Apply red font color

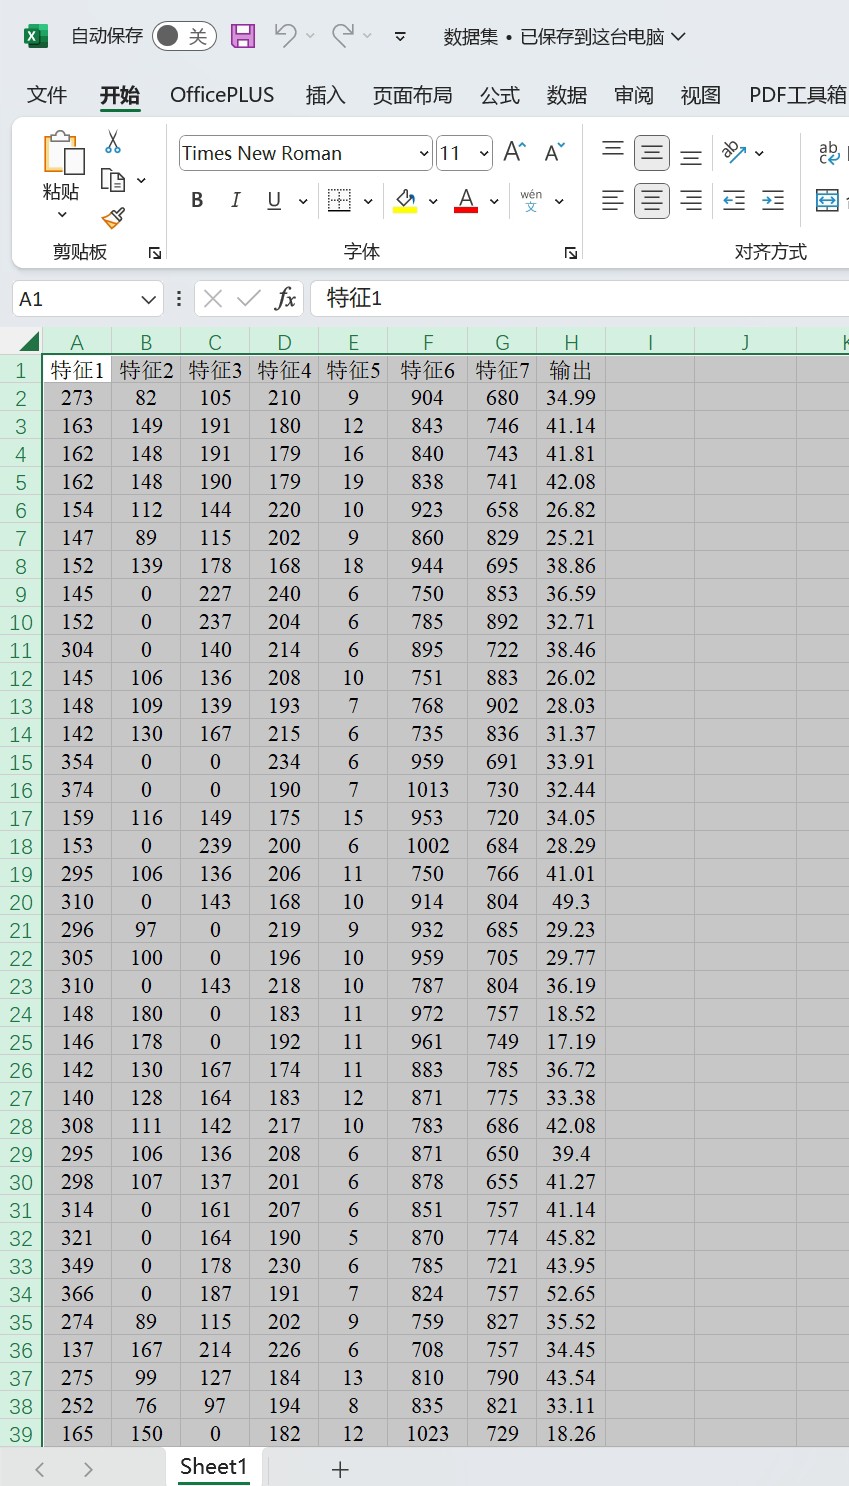(466, 200)
